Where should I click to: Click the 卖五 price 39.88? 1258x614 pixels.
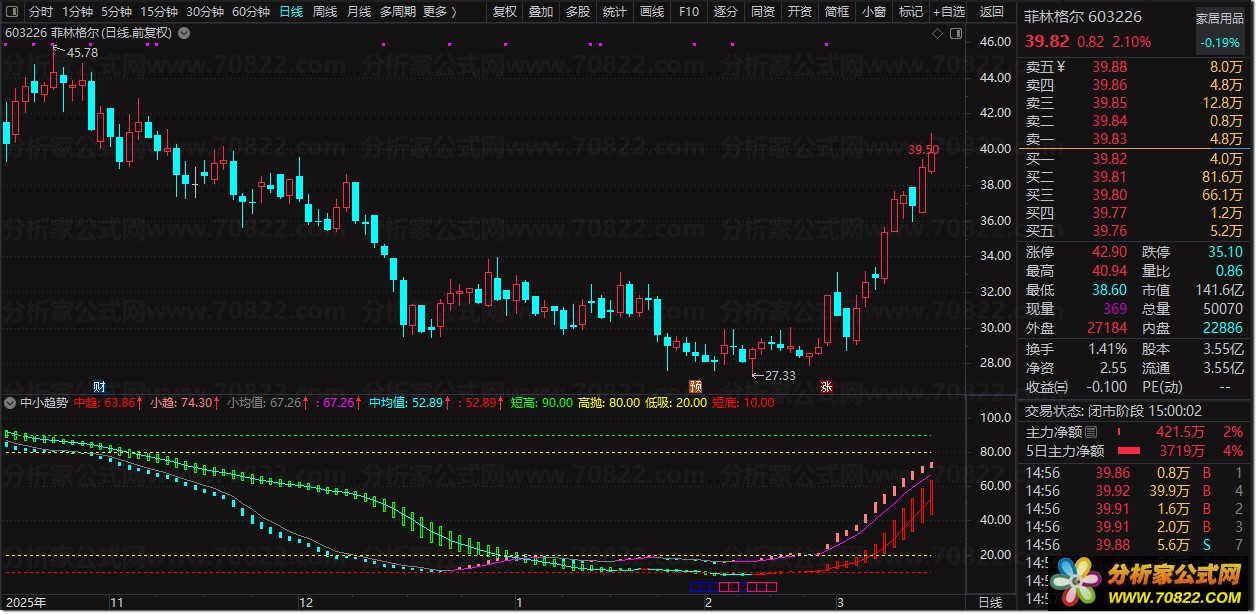tap(1109, 67)
